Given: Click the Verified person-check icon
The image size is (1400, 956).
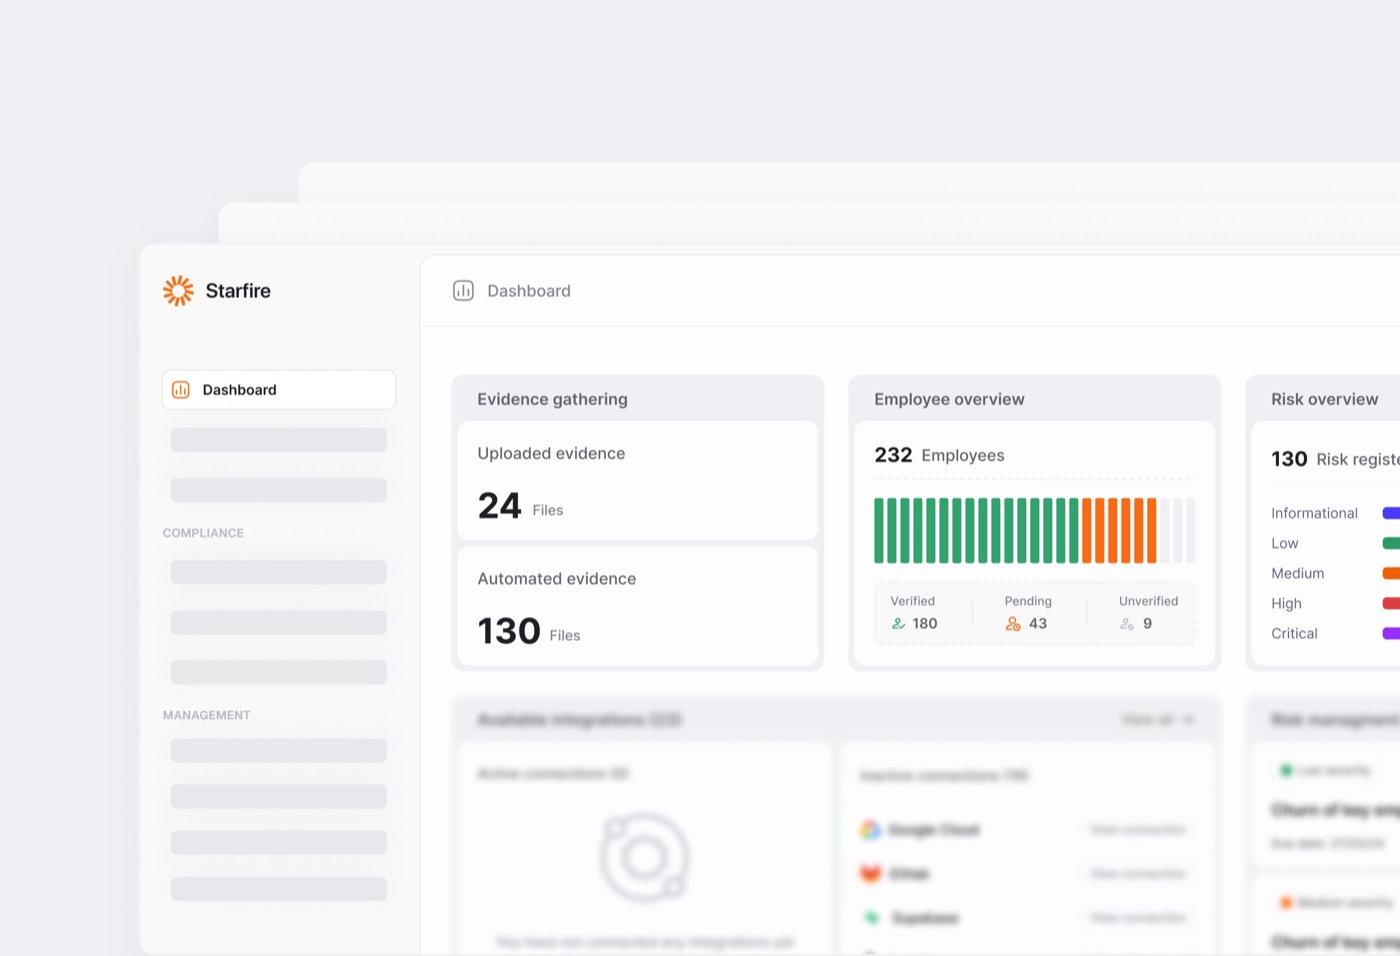Looking at the screenshot, I should 898,624.
